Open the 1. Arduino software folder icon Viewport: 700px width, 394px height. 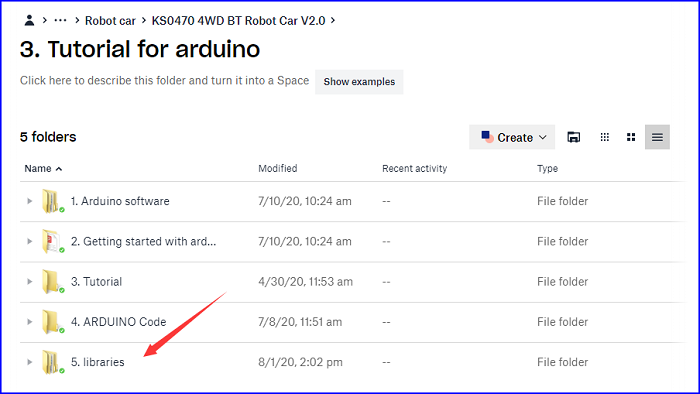click(x=52, y=201)
